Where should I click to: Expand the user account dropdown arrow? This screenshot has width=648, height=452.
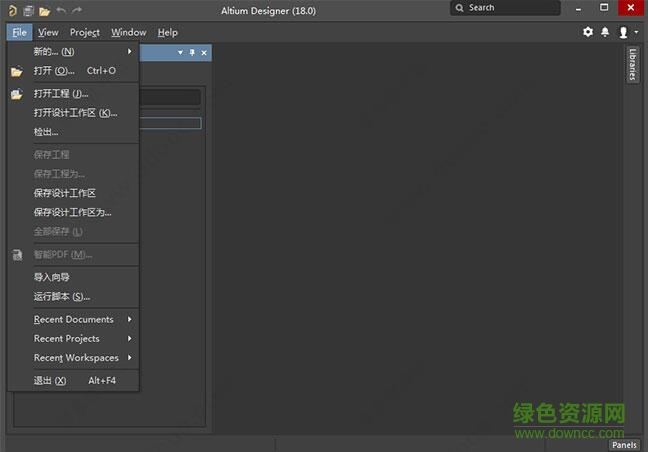[x=636, y=32]
